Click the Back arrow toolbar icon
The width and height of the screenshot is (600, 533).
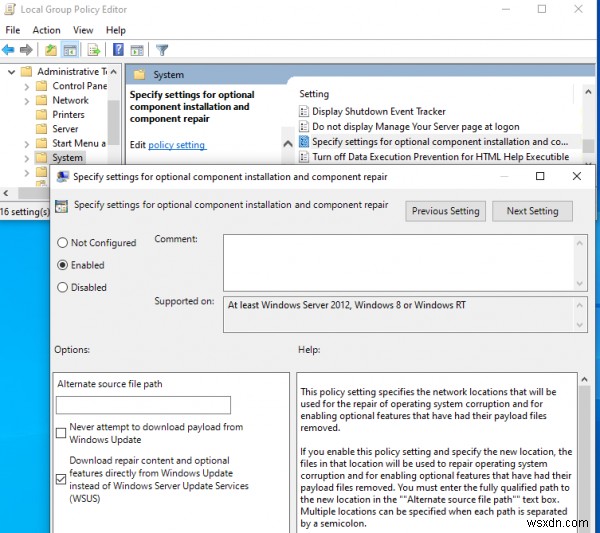pos(8,50)
